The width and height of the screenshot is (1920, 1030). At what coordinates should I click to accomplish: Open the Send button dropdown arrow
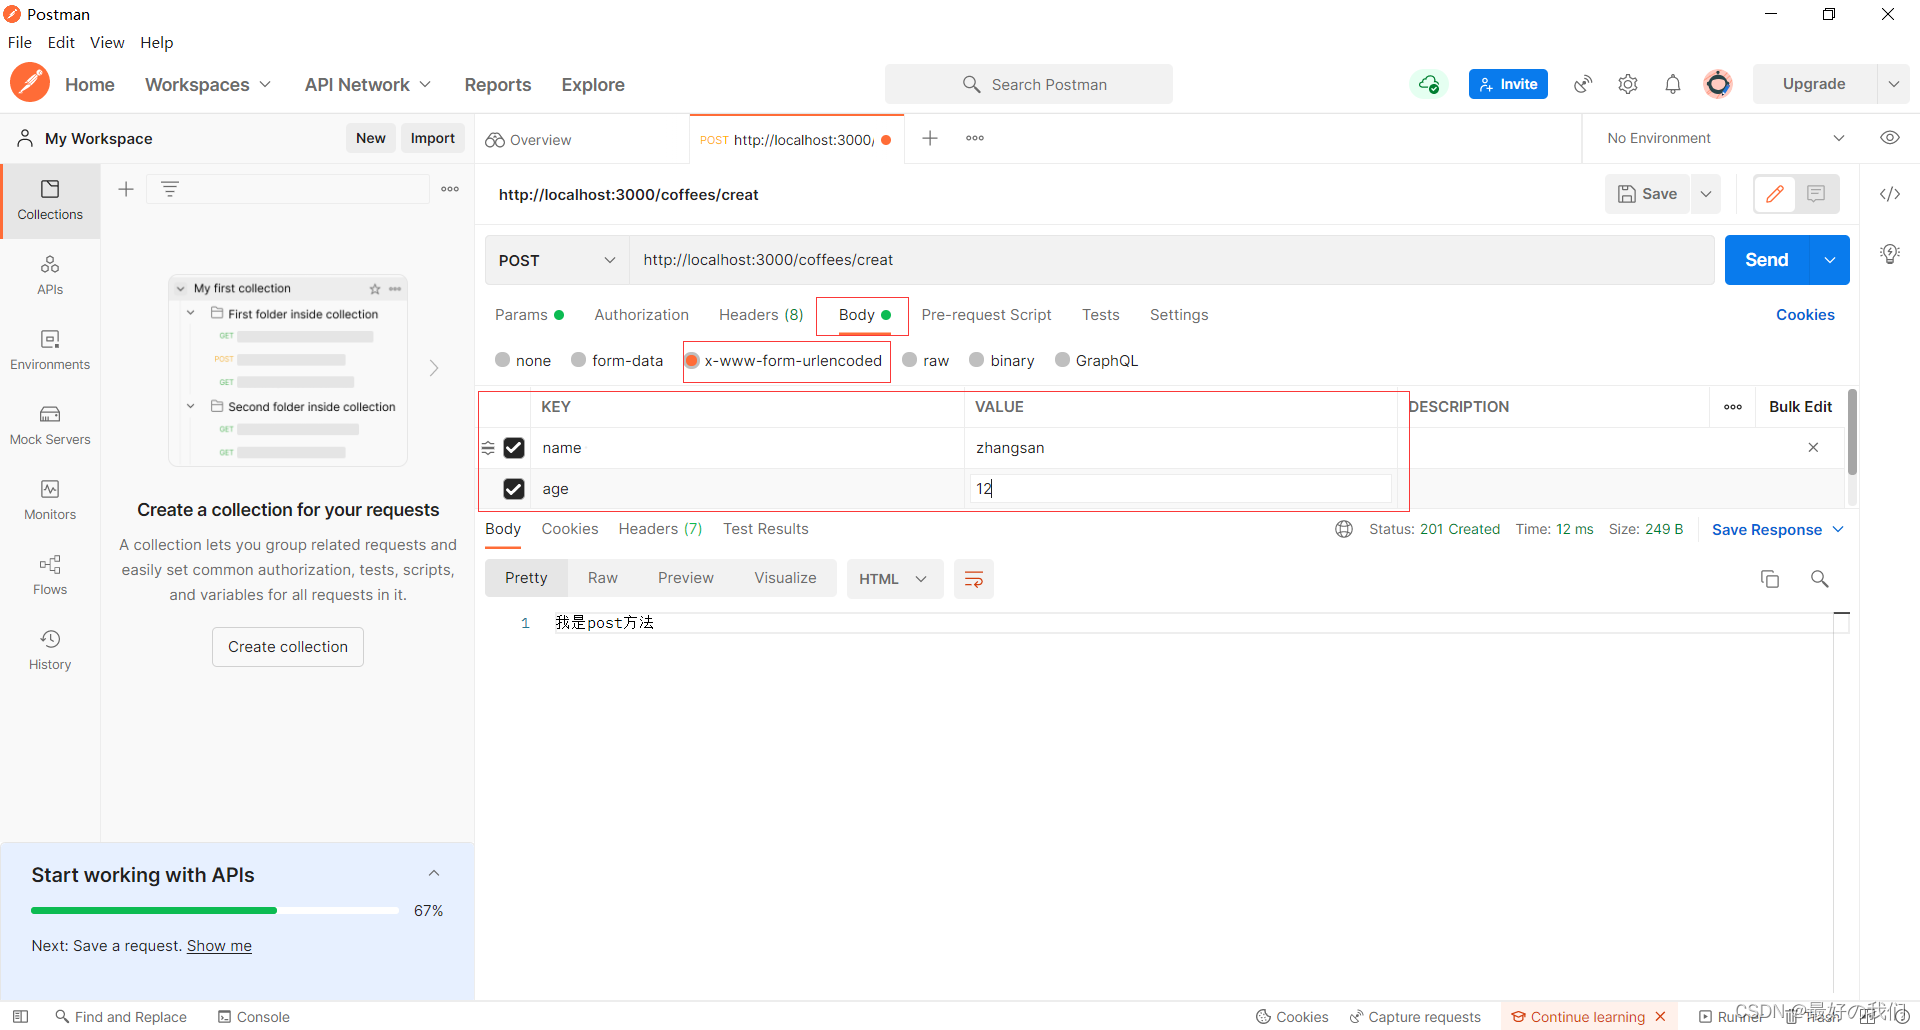pyautogui.click(x=1830, y=260)
